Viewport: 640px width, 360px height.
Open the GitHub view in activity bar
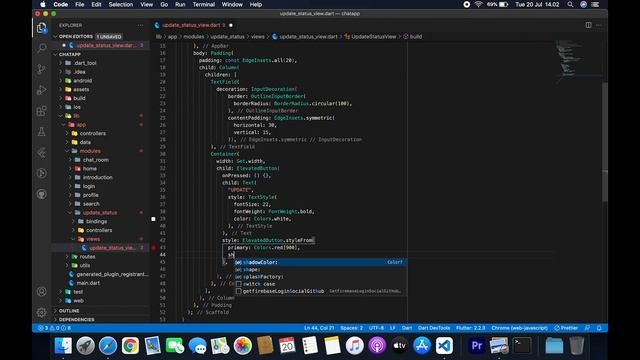(x=42, y=194)
